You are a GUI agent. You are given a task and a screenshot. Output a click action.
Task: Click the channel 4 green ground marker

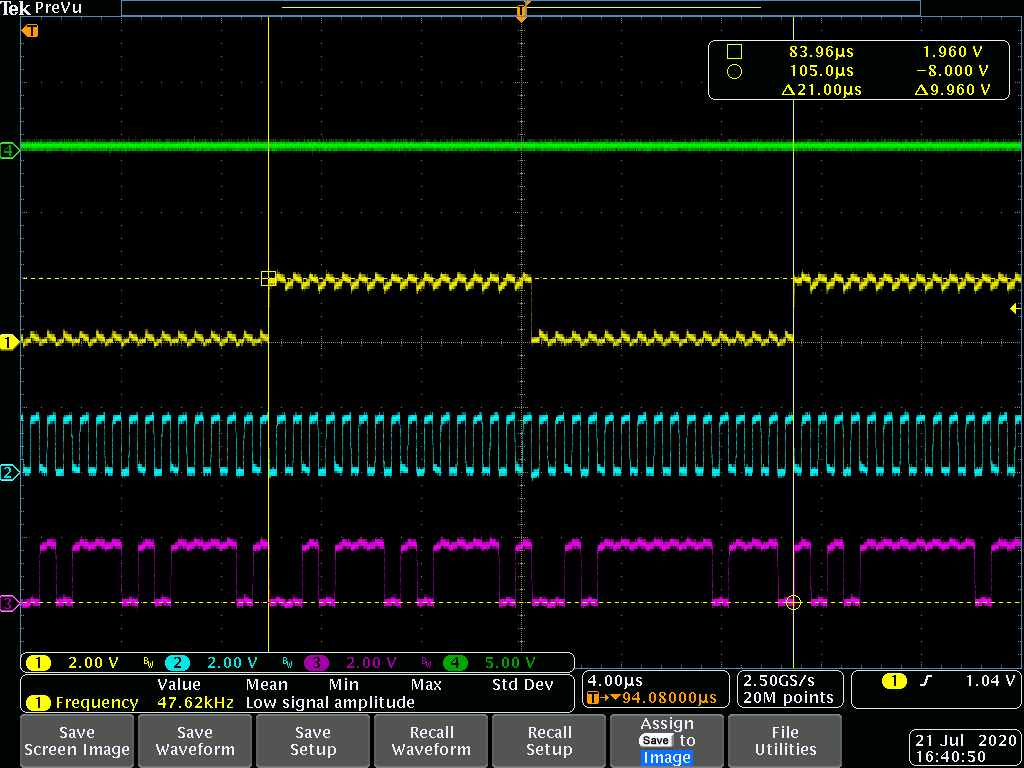[x=9, y=151]
